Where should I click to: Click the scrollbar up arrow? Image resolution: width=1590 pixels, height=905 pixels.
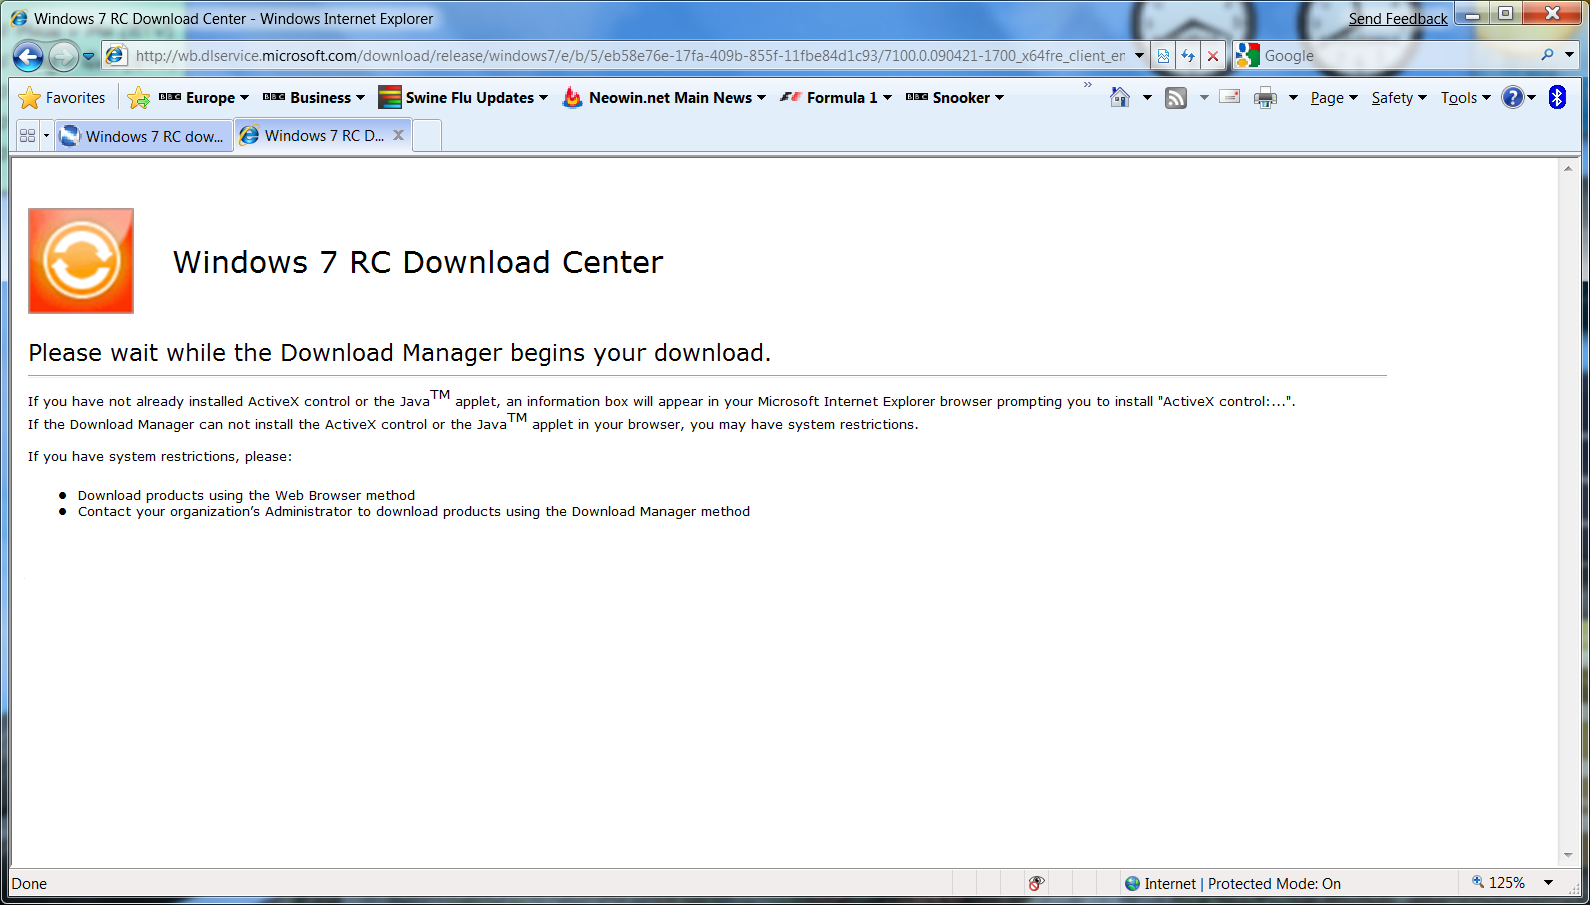(x=1568, y=168)
